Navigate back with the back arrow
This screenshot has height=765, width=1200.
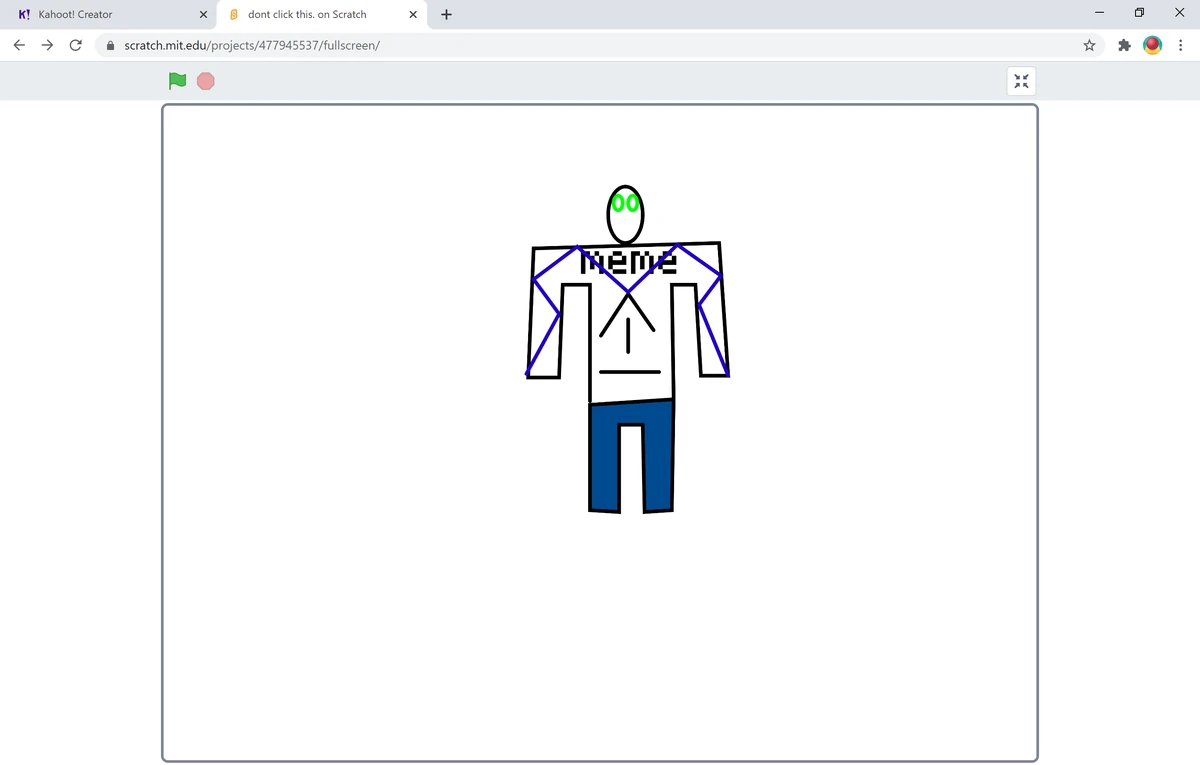coord(19,45)
